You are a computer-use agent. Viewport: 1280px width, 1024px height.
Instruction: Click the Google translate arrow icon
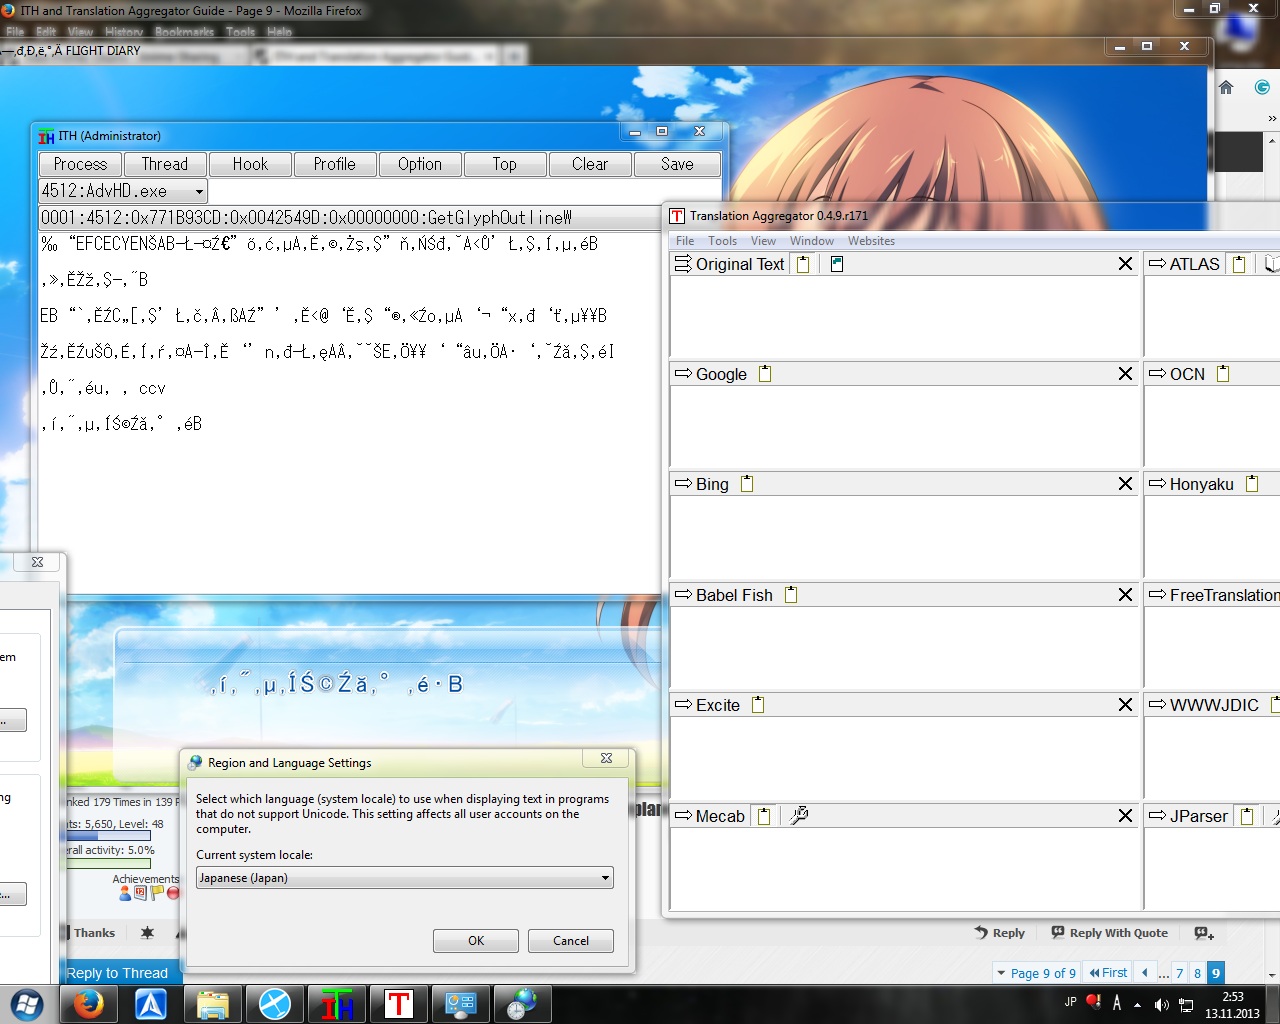pos(683,374)
